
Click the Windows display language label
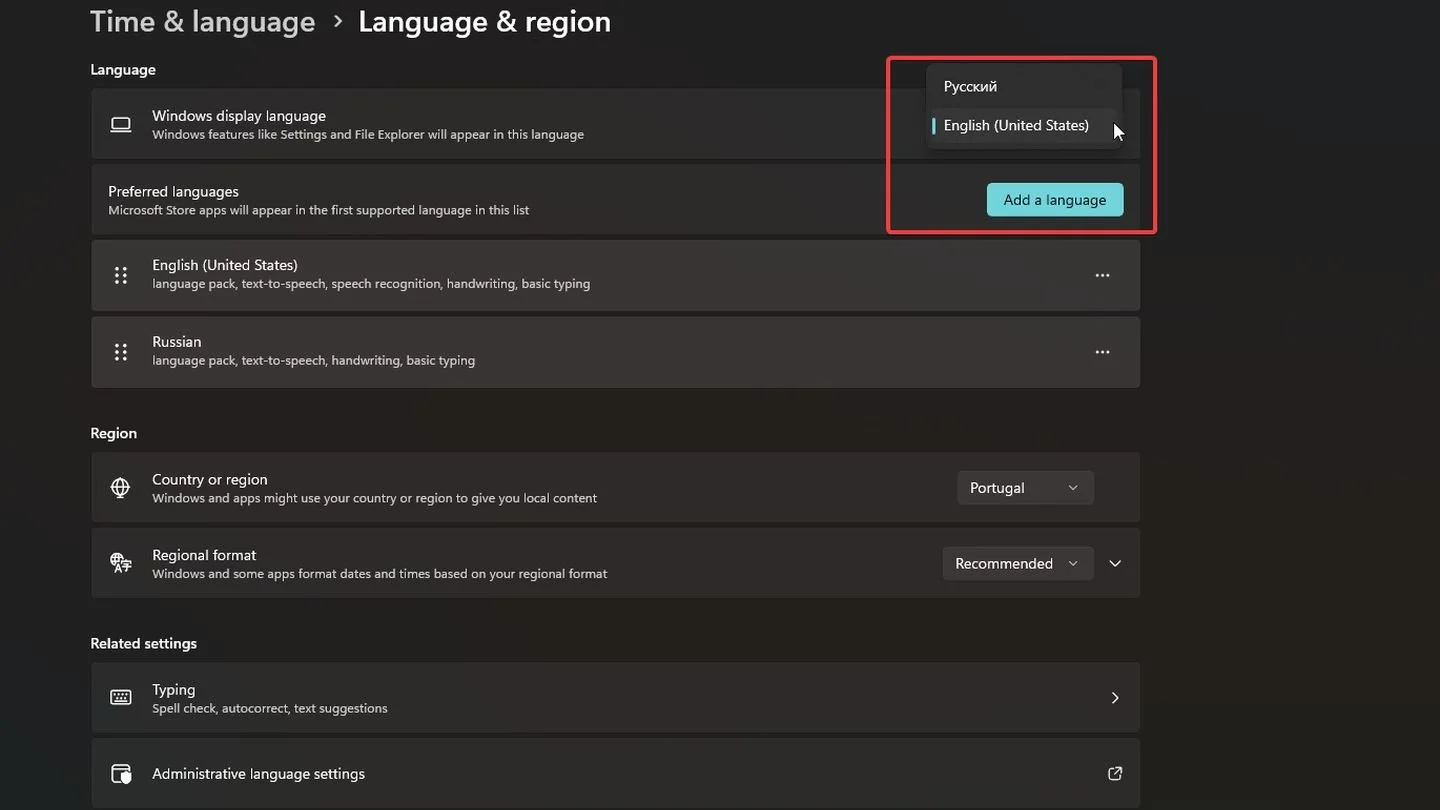pyautogui.click(x=239, y=116)
